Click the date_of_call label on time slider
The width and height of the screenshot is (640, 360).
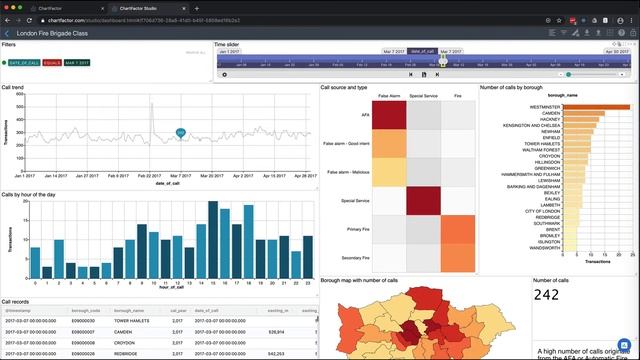pos(422,51)
